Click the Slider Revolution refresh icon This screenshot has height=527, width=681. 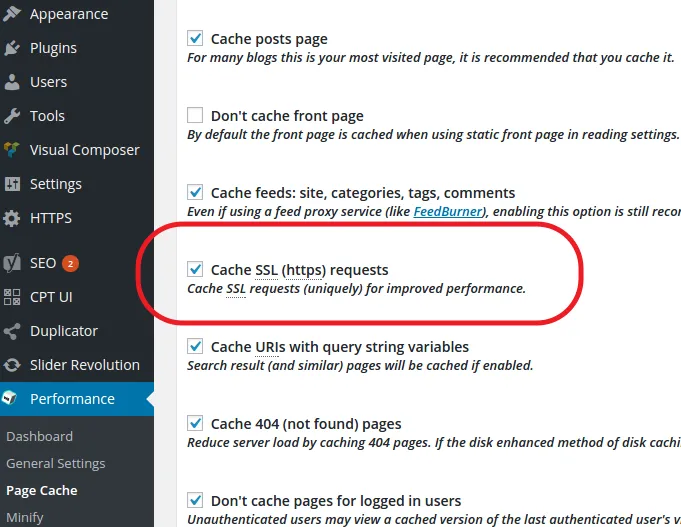click(x=12, y=365)
